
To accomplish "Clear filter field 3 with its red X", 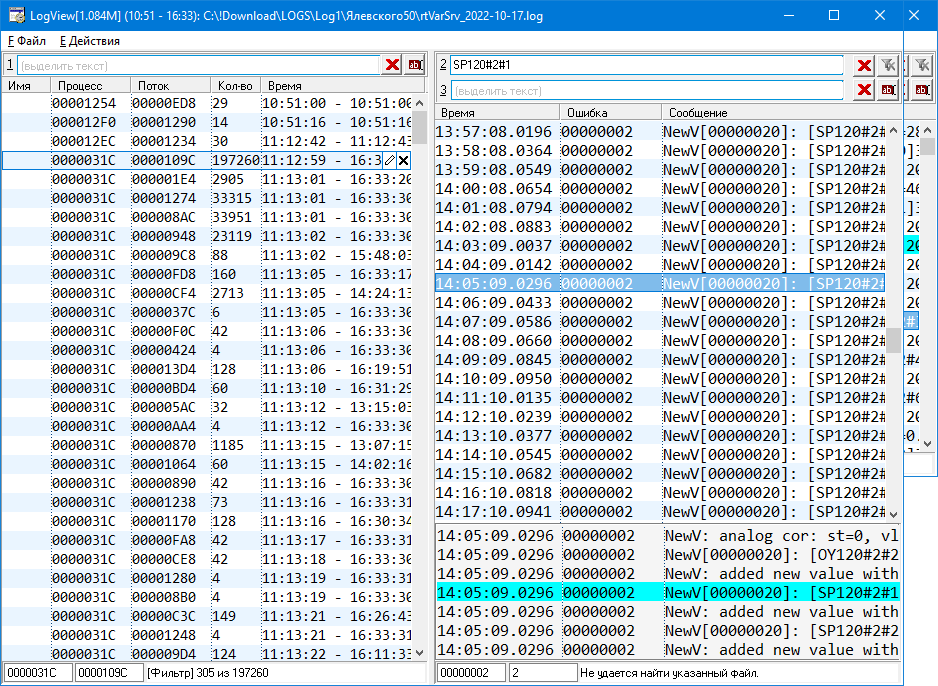I will (864, 90).
